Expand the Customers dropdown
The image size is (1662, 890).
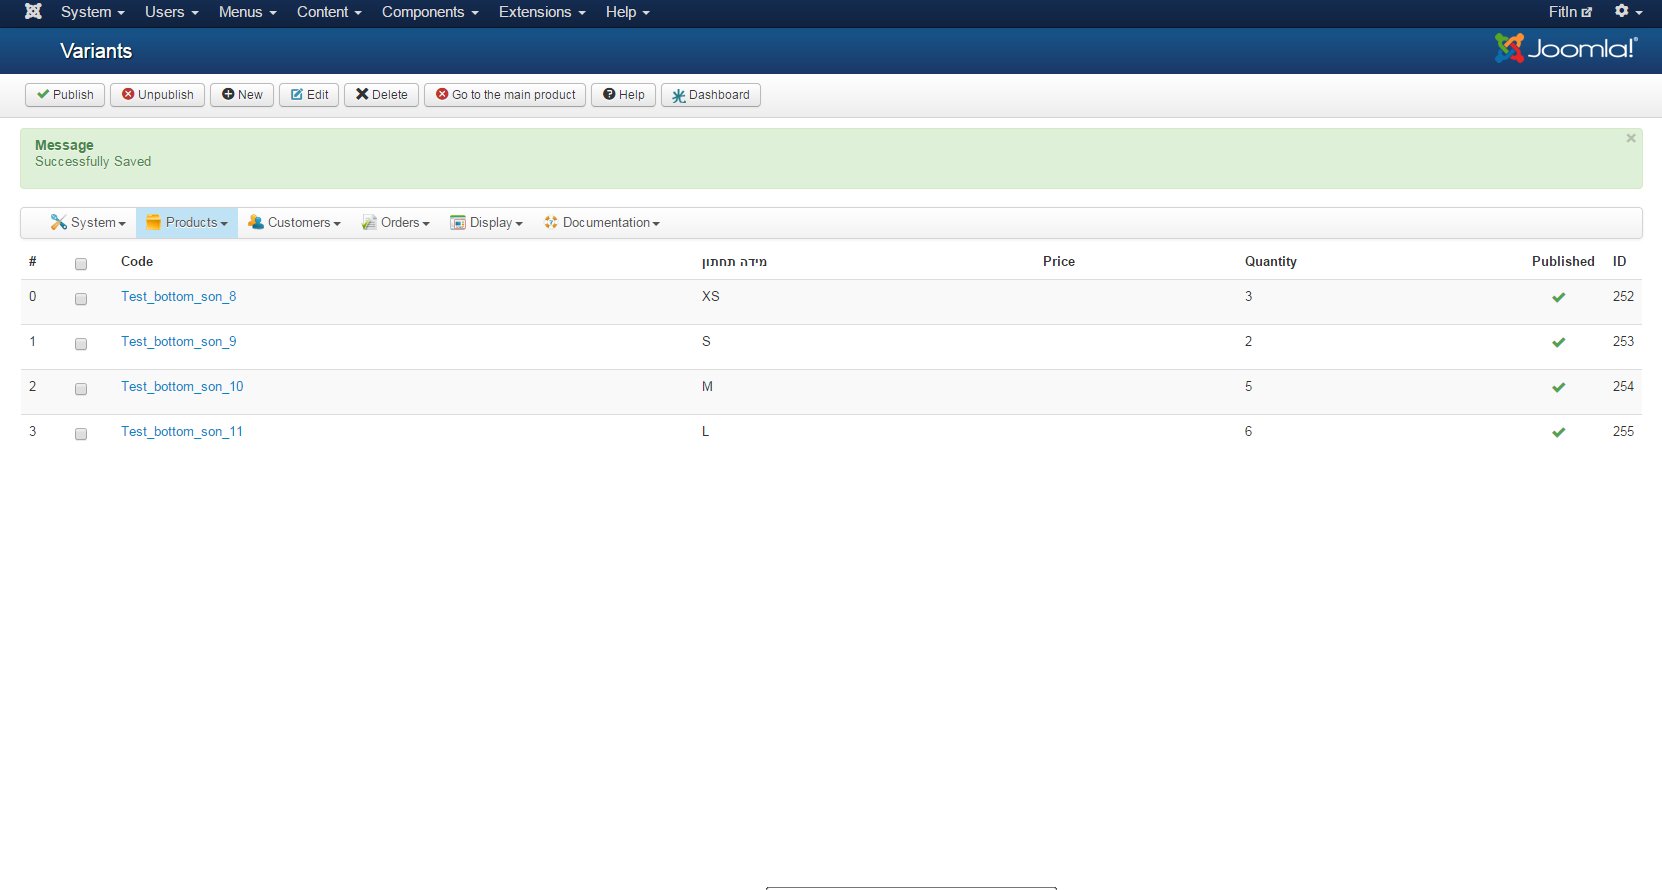[294, 223]
